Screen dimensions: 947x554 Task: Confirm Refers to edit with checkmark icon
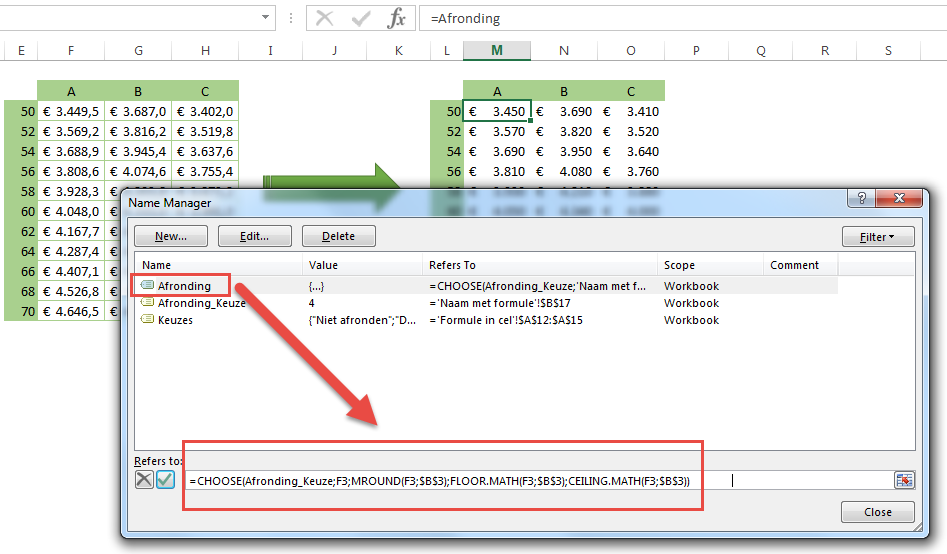(165, 480)
